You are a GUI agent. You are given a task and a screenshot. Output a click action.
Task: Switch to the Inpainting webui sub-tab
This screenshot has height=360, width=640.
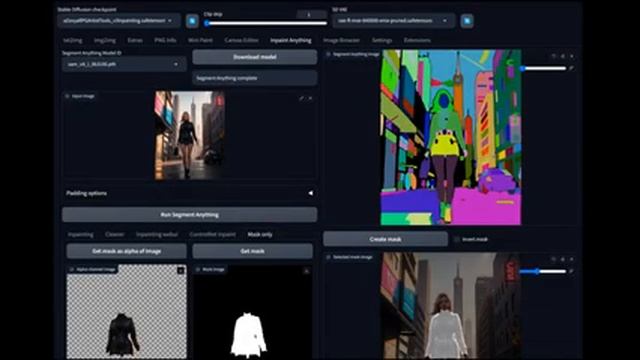click(x=157, y=235)
